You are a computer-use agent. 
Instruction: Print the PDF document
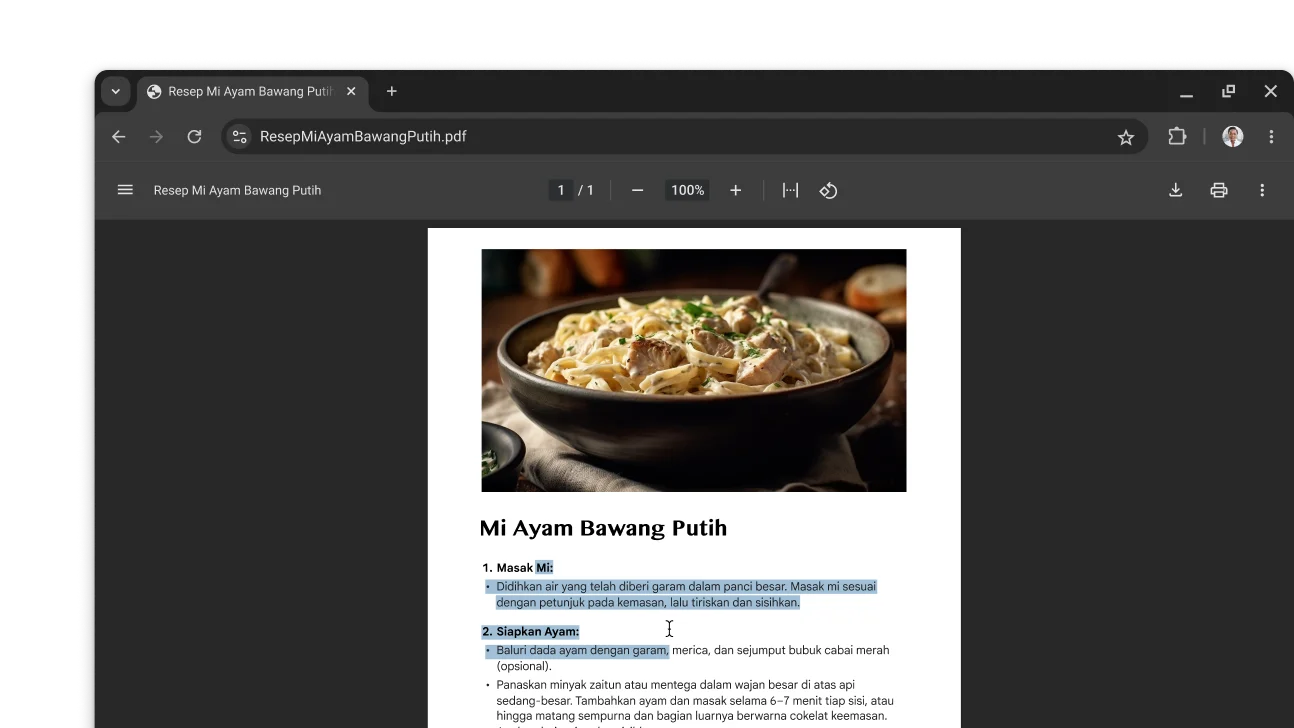tap(1219, 190)
